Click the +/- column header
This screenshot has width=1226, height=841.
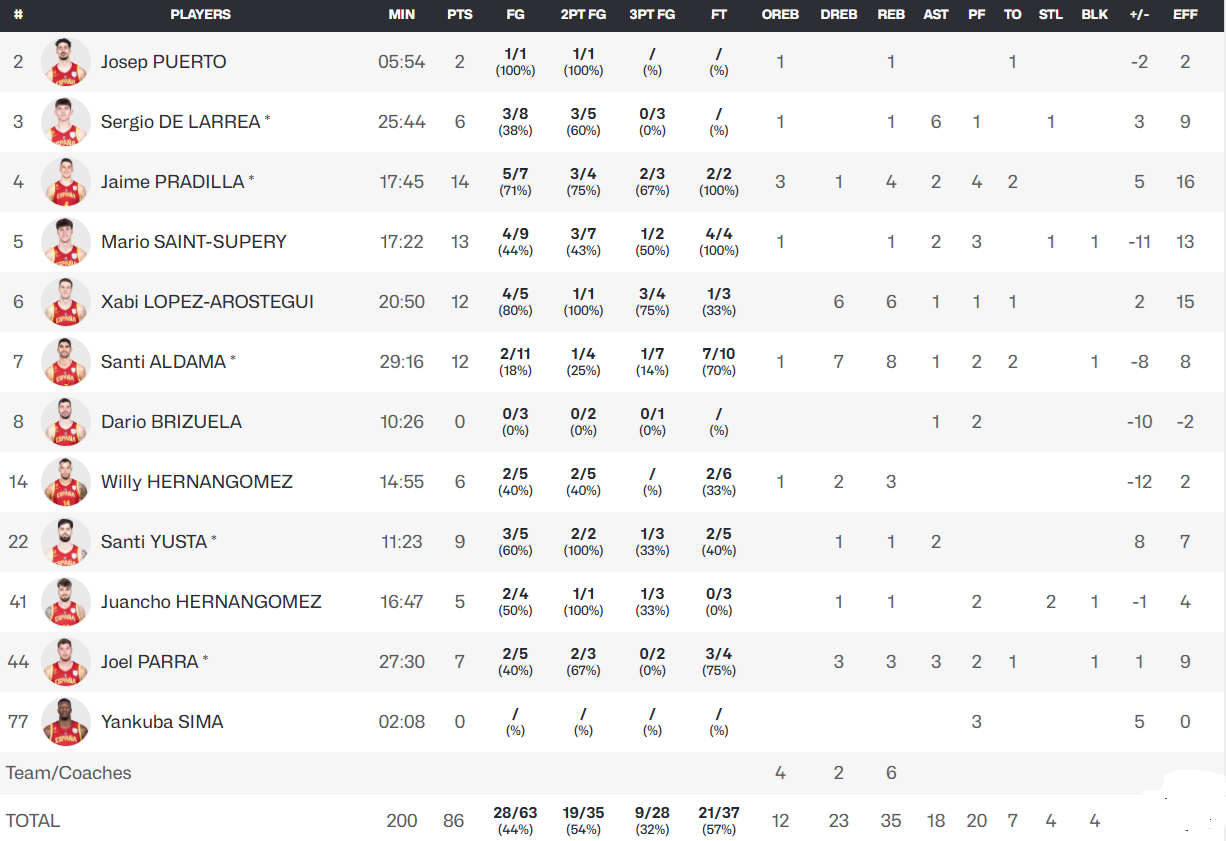(1139, 15)
